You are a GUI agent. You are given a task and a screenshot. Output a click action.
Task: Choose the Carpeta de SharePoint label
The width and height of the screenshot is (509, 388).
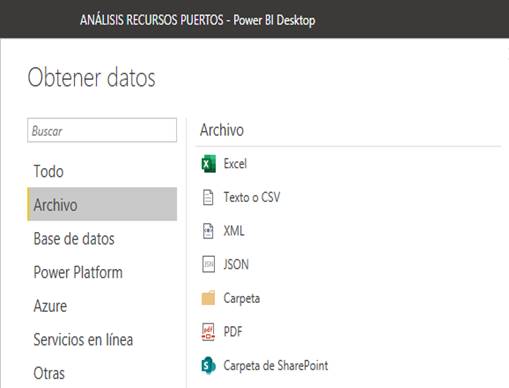point(276,366)
